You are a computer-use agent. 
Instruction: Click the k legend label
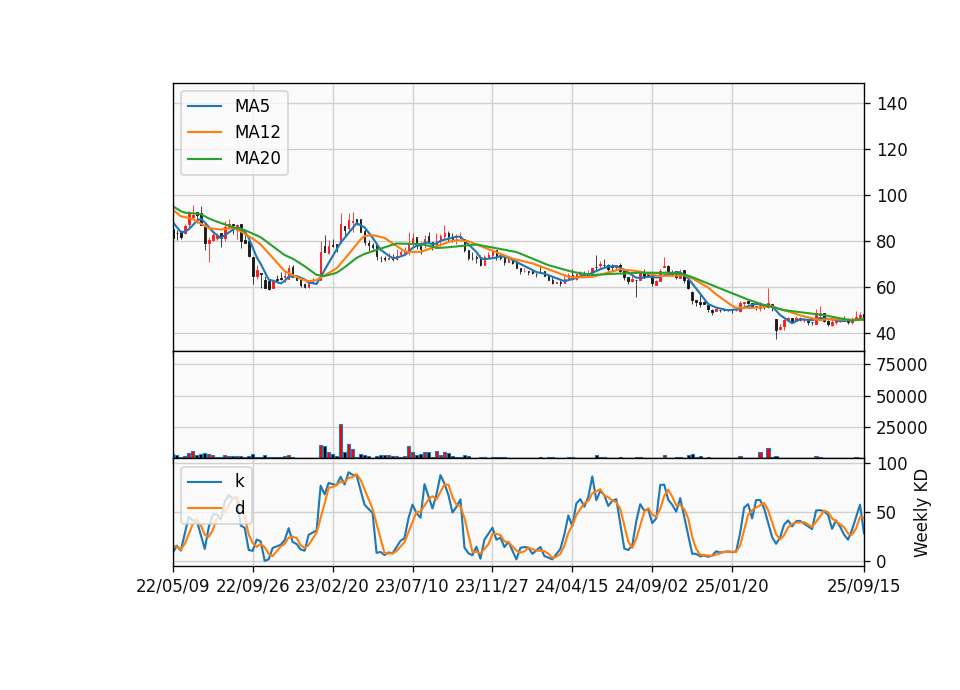[239, 481]
